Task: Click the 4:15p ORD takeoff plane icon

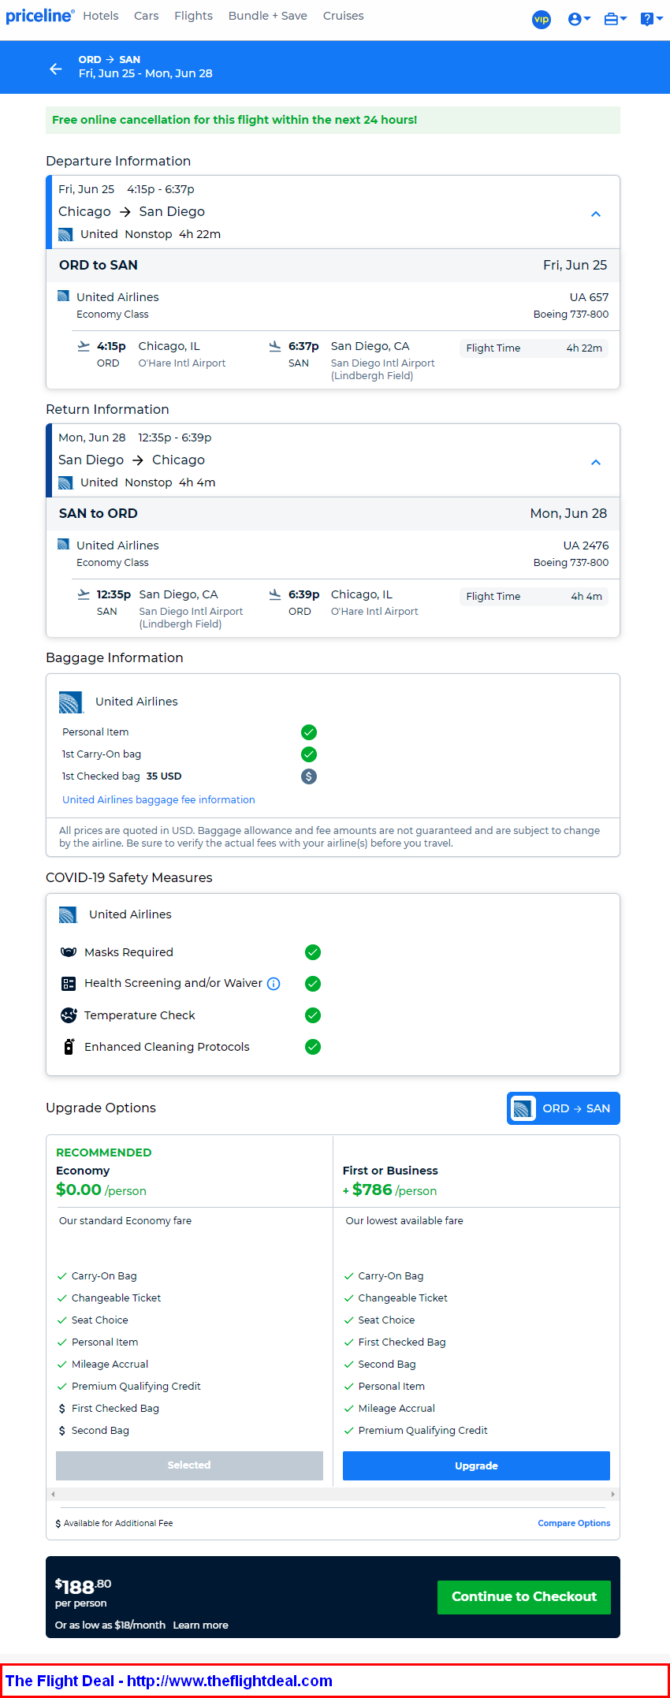Action: (x=84, y=346)
